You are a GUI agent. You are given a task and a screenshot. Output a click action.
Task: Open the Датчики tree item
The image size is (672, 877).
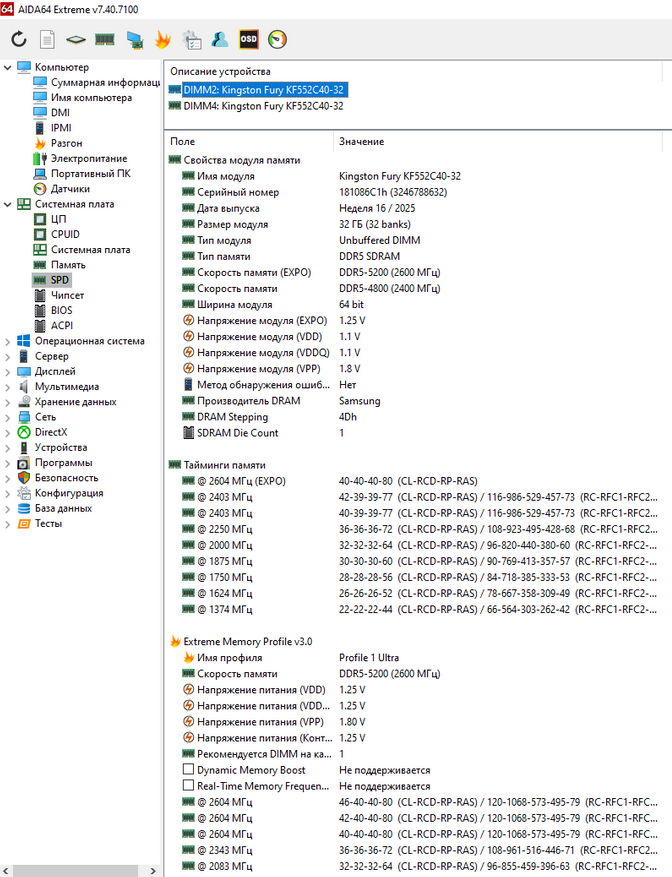62,188
